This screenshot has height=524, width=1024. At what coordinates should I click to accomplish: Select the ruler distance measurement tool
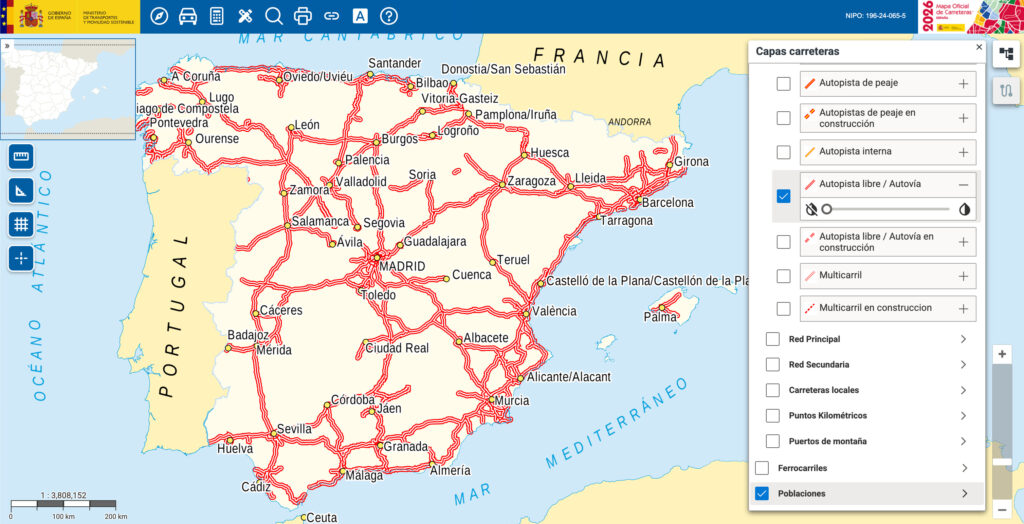point(21,156)
